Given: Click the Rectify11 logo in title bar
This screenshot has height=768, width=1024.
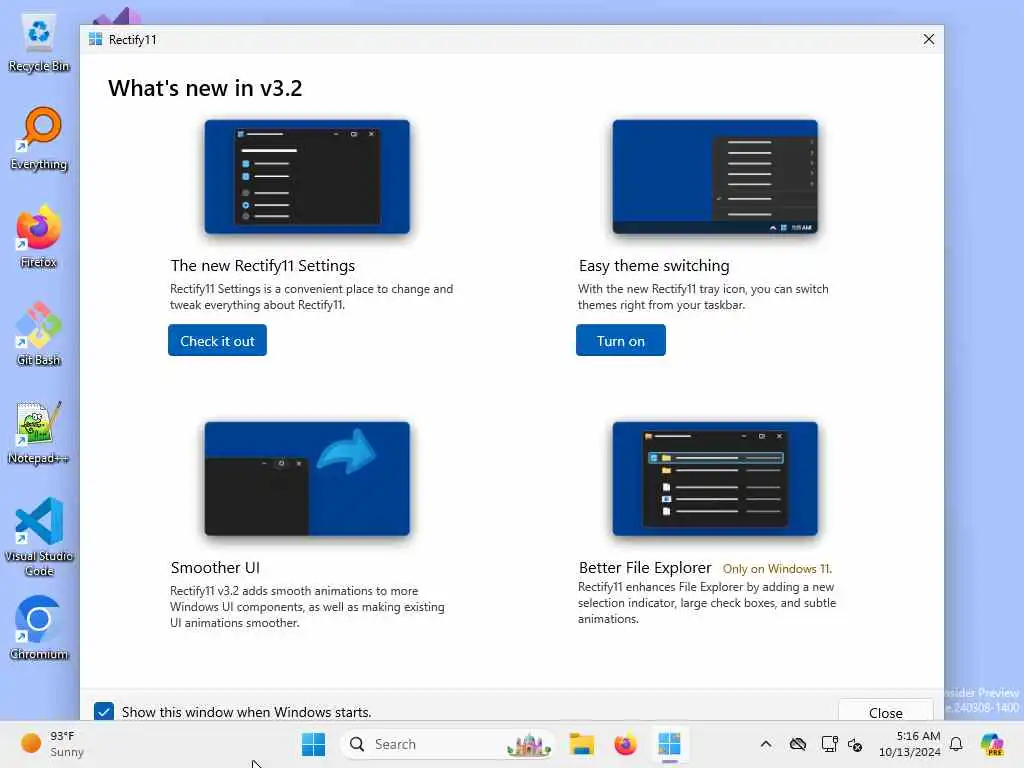Looking at the screenshot, I should point(95,39).
